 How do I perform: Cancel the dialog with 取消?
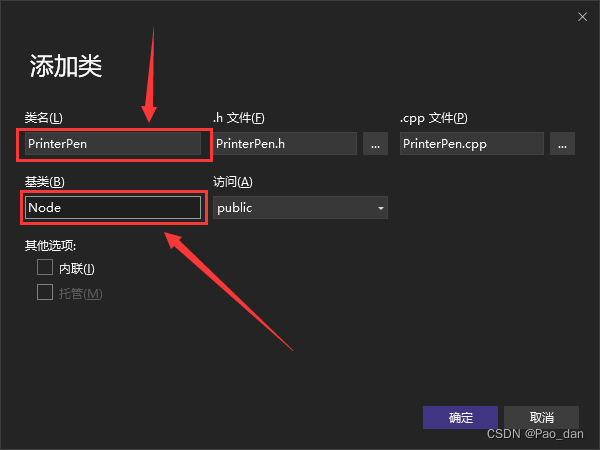(x=541, y=417)
